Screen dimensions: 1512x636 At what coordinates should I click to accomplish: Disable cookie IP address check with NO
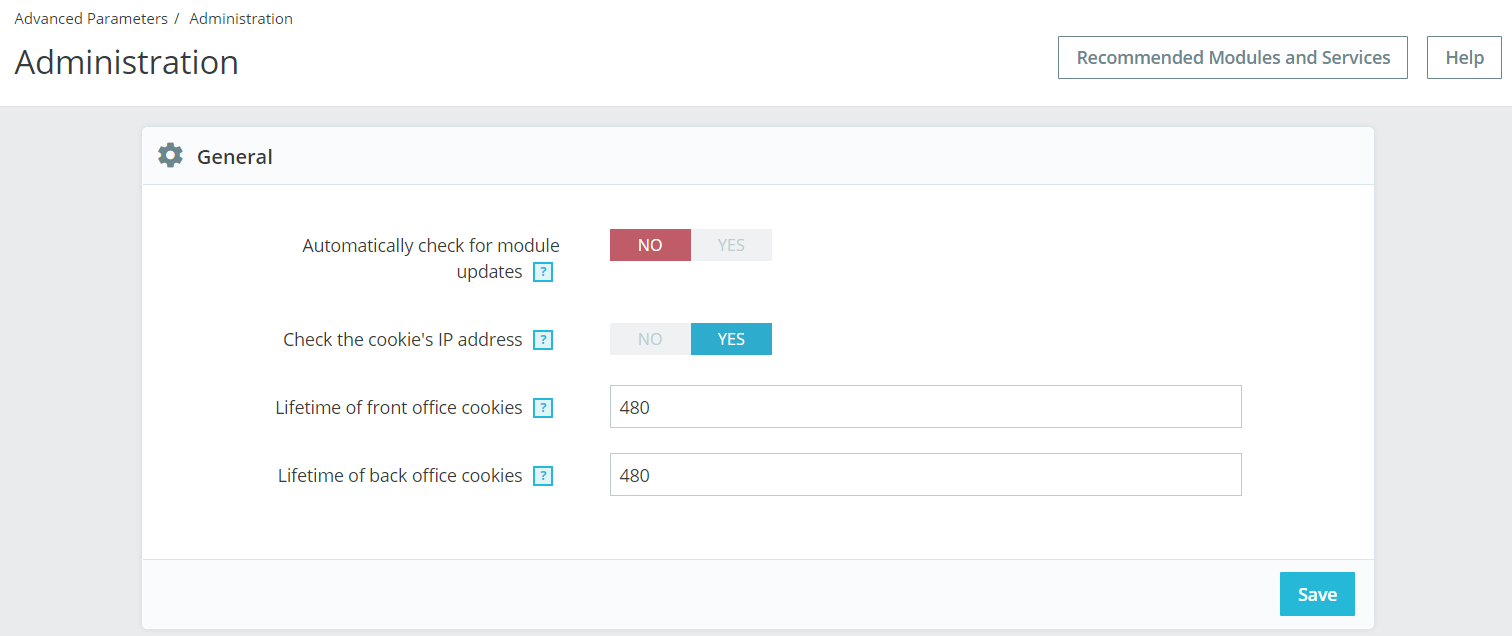pyautogui.click(x=650, y=339)
